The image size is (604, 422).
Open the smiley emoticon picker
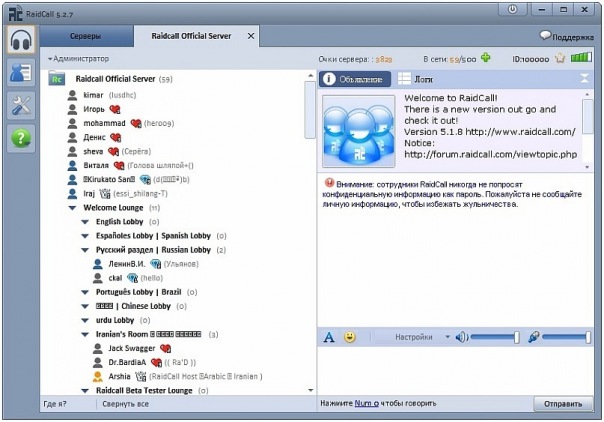[350, 337]
